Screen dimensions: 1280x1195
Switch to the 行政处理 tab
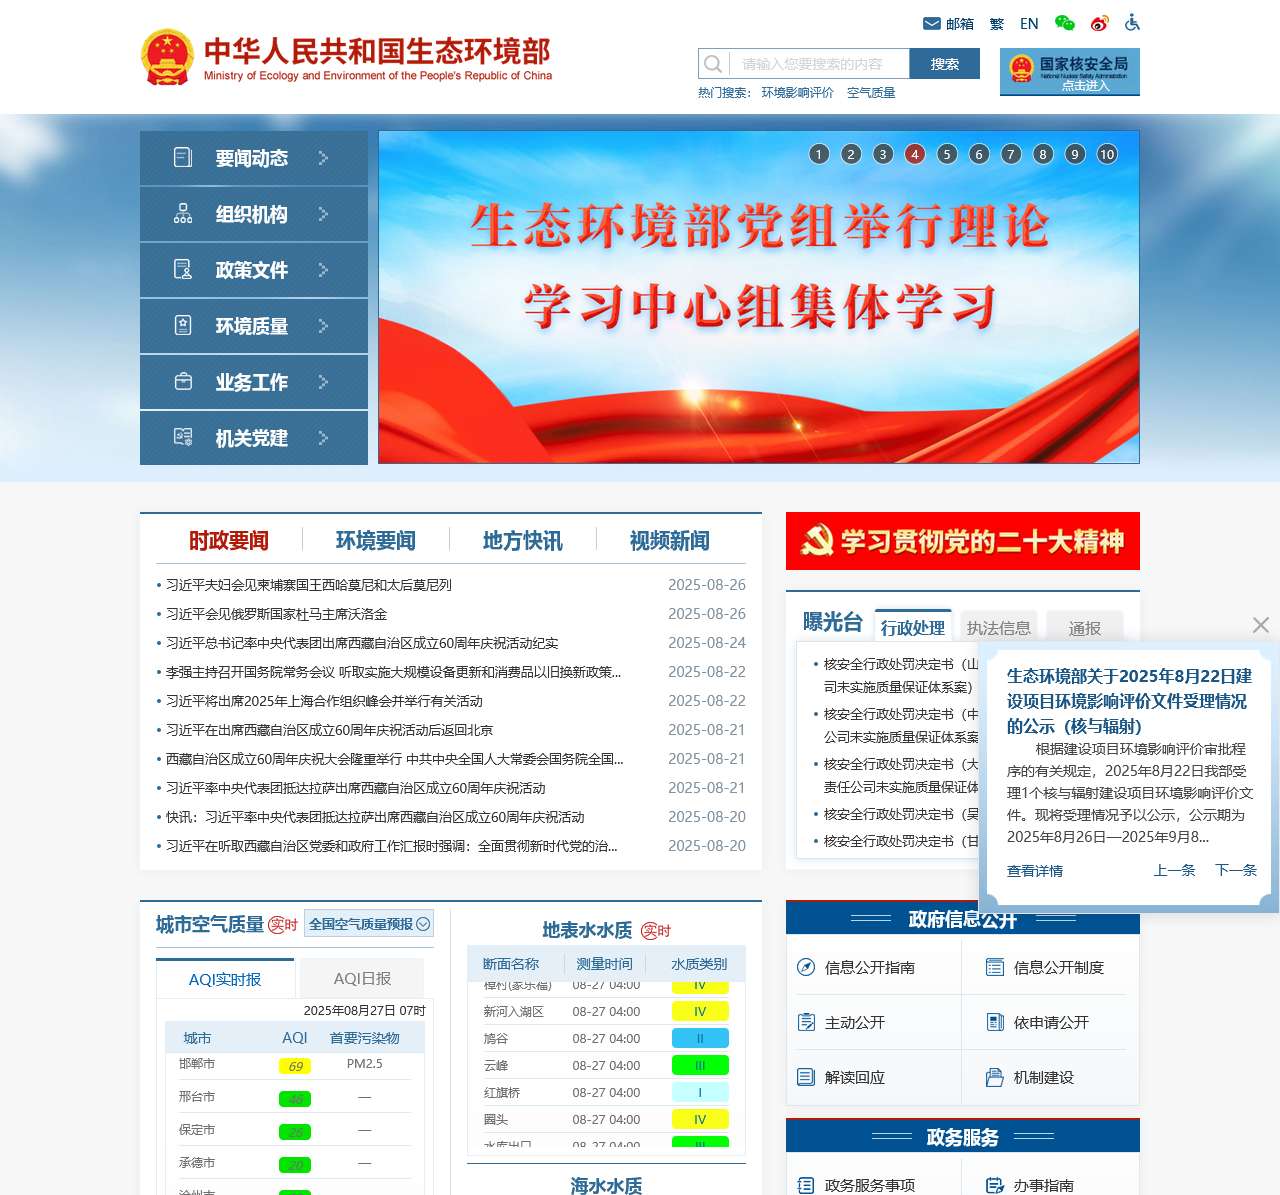tap(913, 627)
